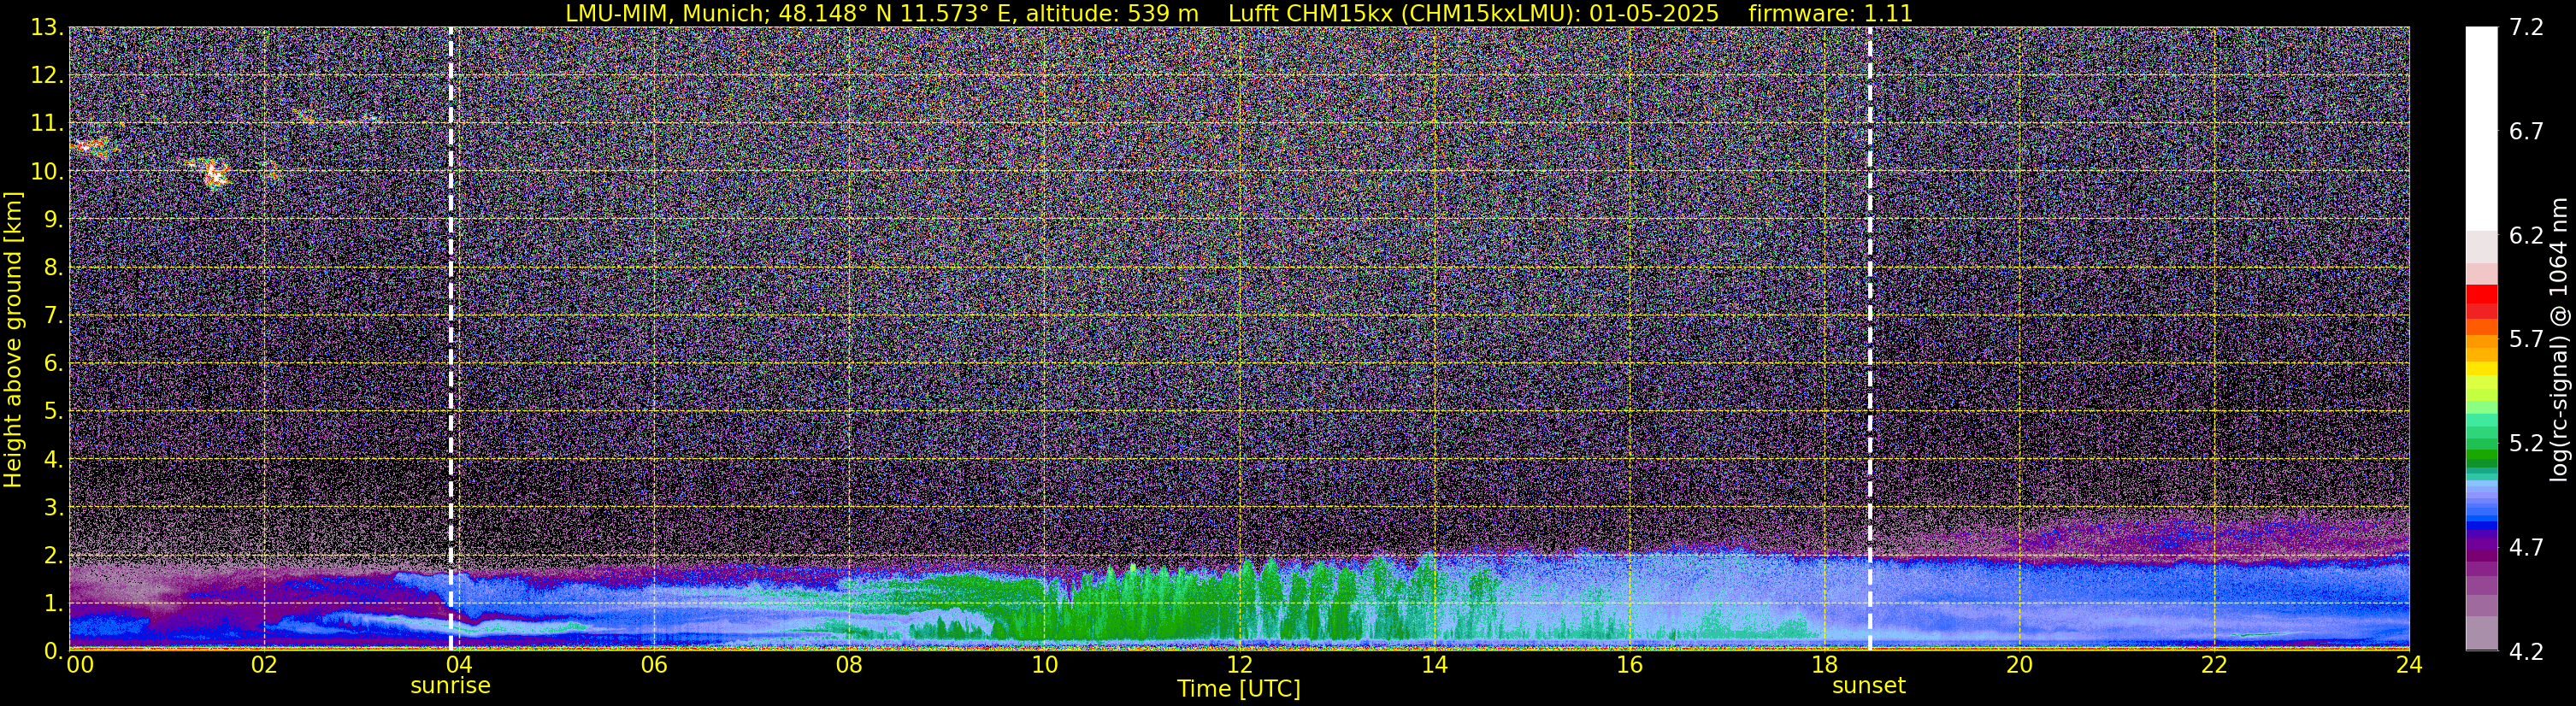Click the '7.2' value on the colorbar
The image size is (2576, 706).
pos(2526,28)
